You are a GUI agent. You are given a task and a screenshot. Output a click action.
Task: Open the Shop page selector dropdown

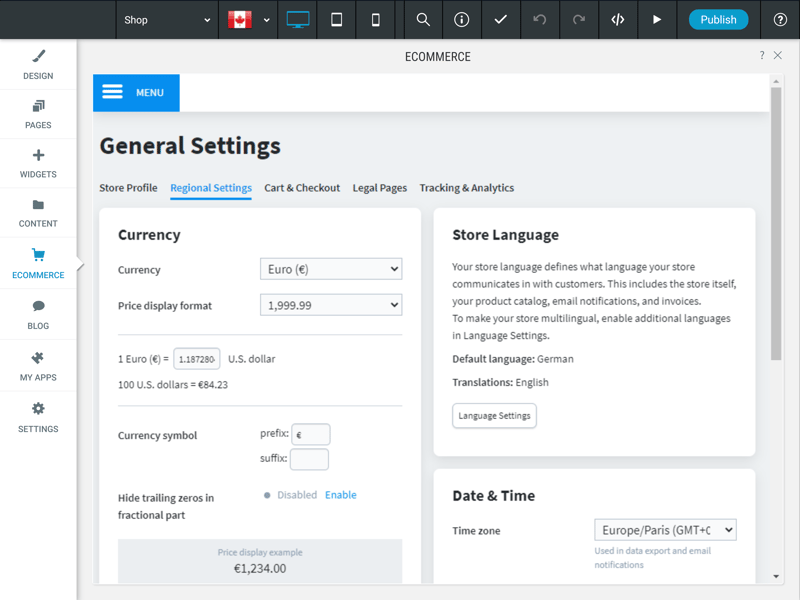click(167, 19)
